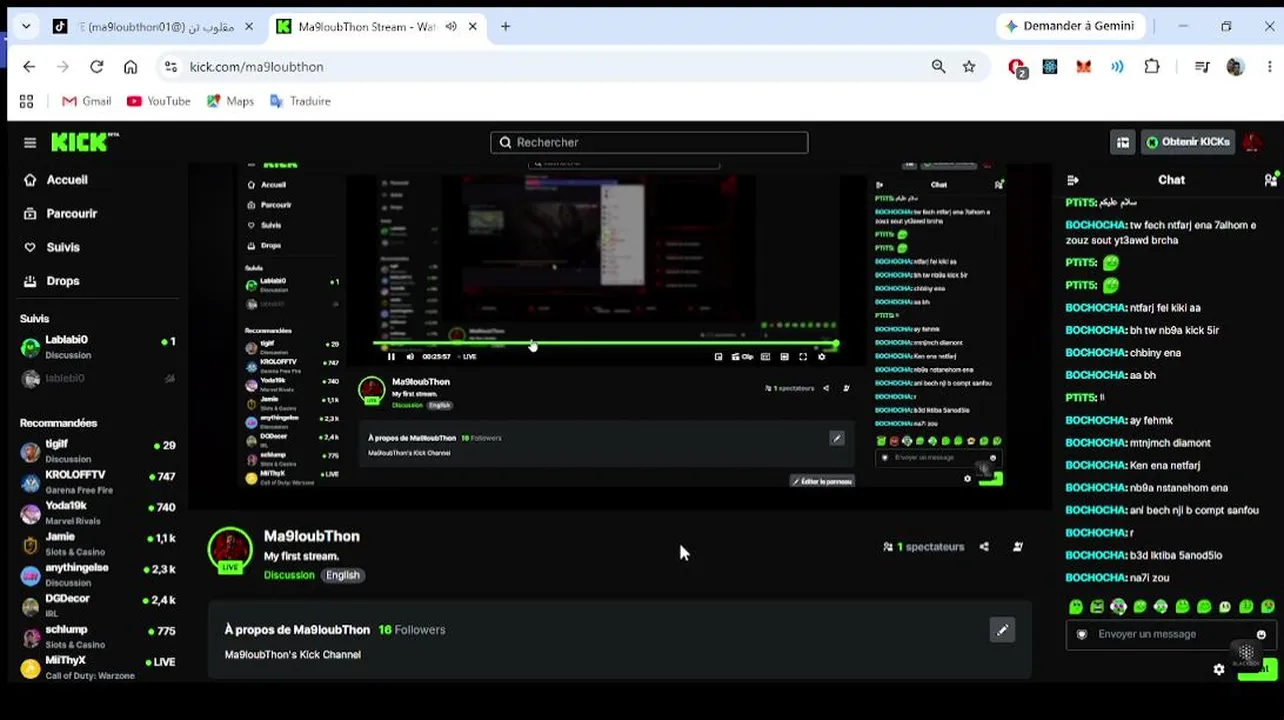Image resolution: width=1284 pixels, height=720 pixels.
Task: Open the browser media controls
Action: click(1202, 67)
